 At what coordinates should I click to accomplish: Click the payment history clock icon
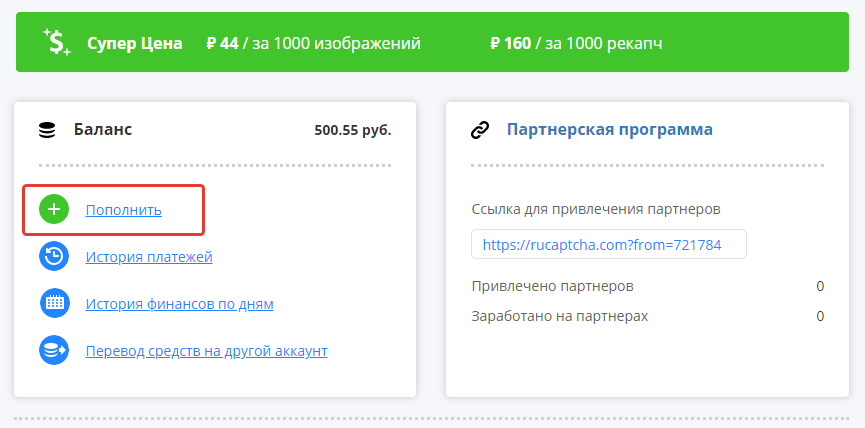53,257
